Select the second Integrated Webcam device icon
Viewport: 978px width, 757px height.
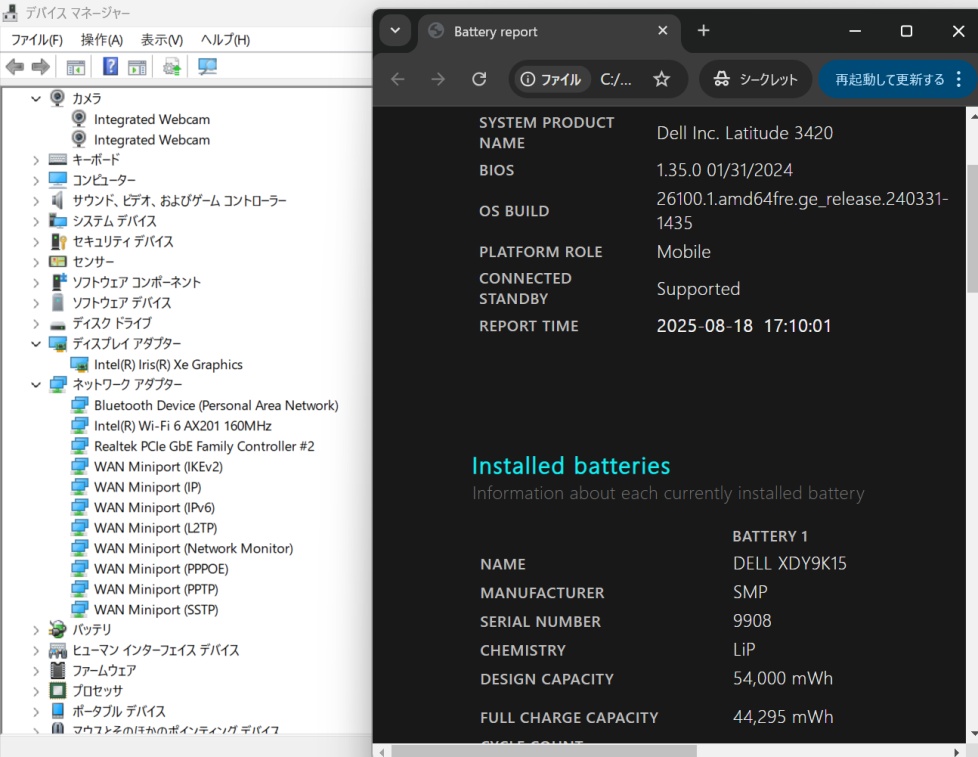pos(79,139)
